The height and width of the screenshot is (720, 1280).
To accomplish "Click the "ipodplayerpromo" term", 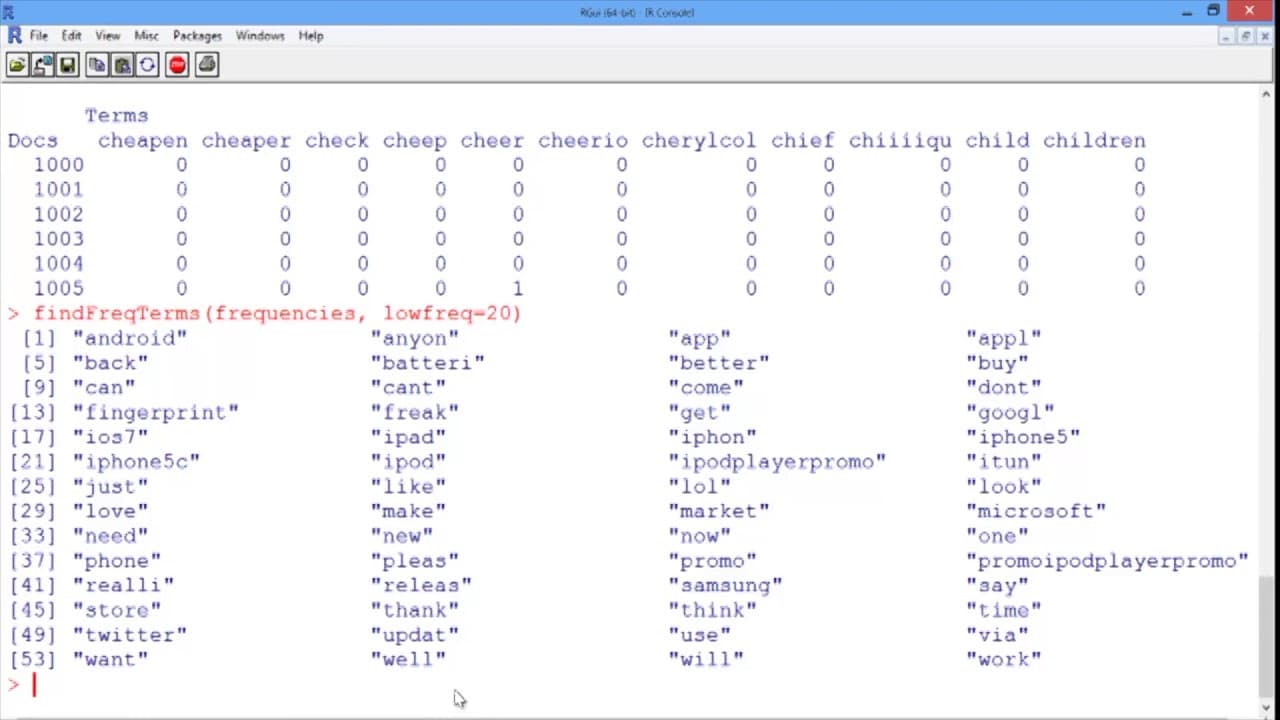I will pos(777,462).
